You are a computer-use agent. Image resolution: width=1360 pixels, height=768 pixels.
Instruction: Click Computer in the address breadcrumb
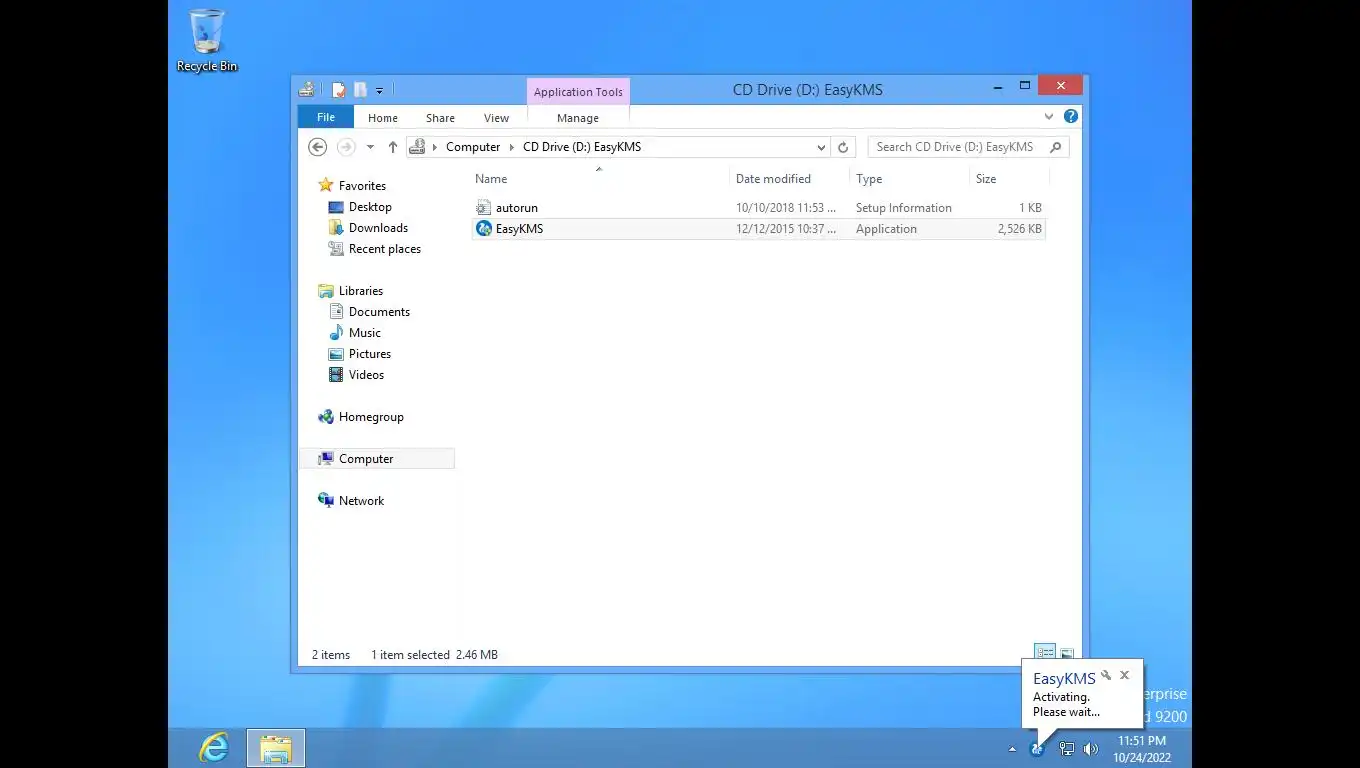473,147
